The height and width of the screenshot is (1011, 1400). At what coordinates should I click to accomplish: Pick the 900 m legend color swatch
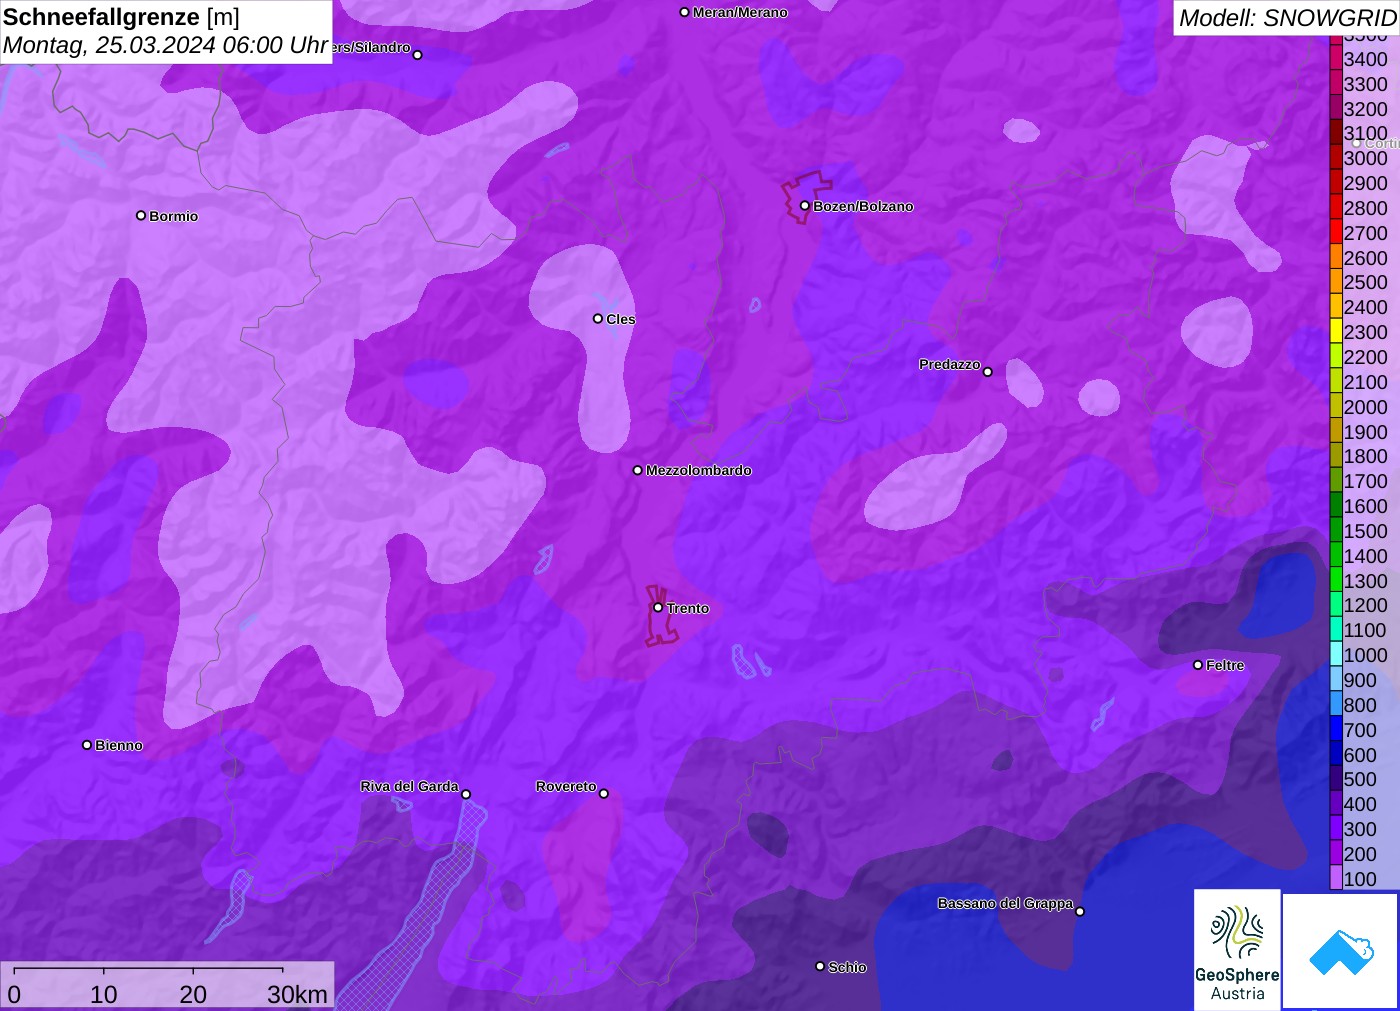coord(1336,679)
